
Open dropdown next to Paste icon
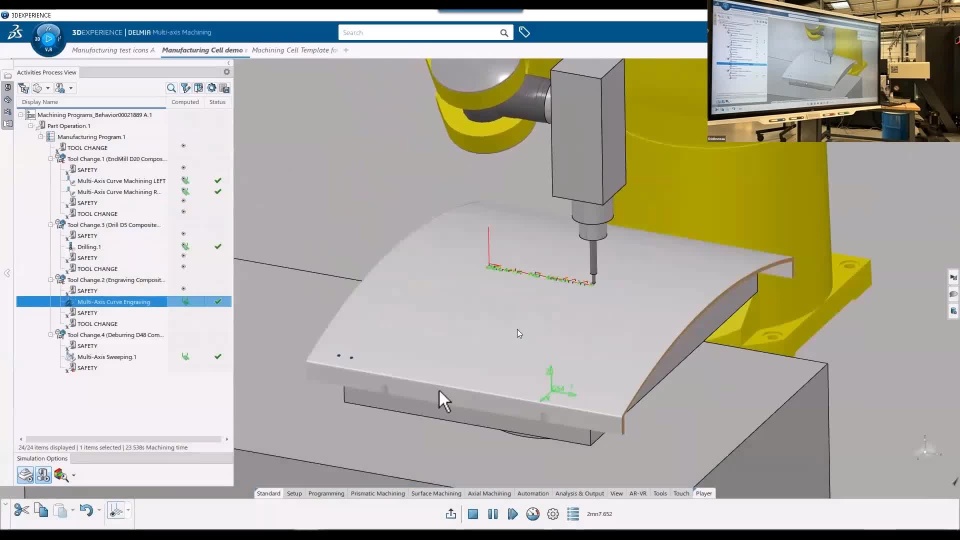point(72,510)
